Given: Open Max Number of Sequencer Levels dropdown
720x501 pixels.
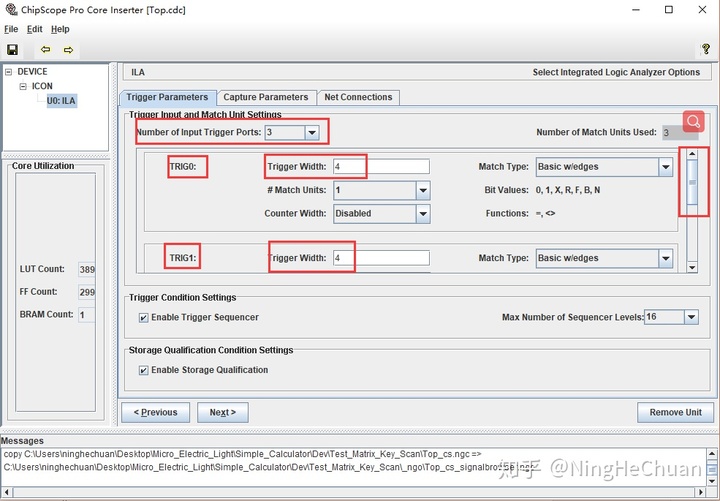Looking at the screenshot, I should 691,317.
